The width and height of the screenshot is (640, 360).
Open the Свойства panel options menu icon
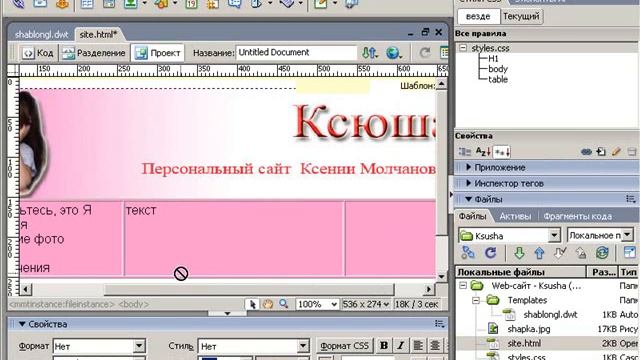coord(440,324)
